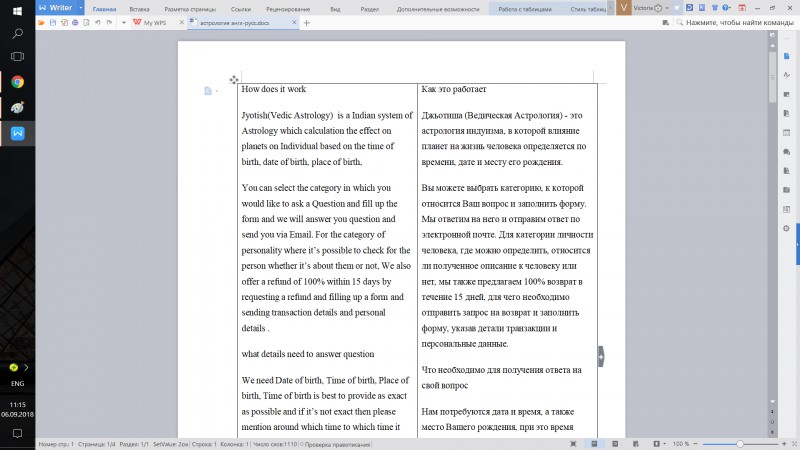Click the paragraph layout icon beside table

coord(208,91)
